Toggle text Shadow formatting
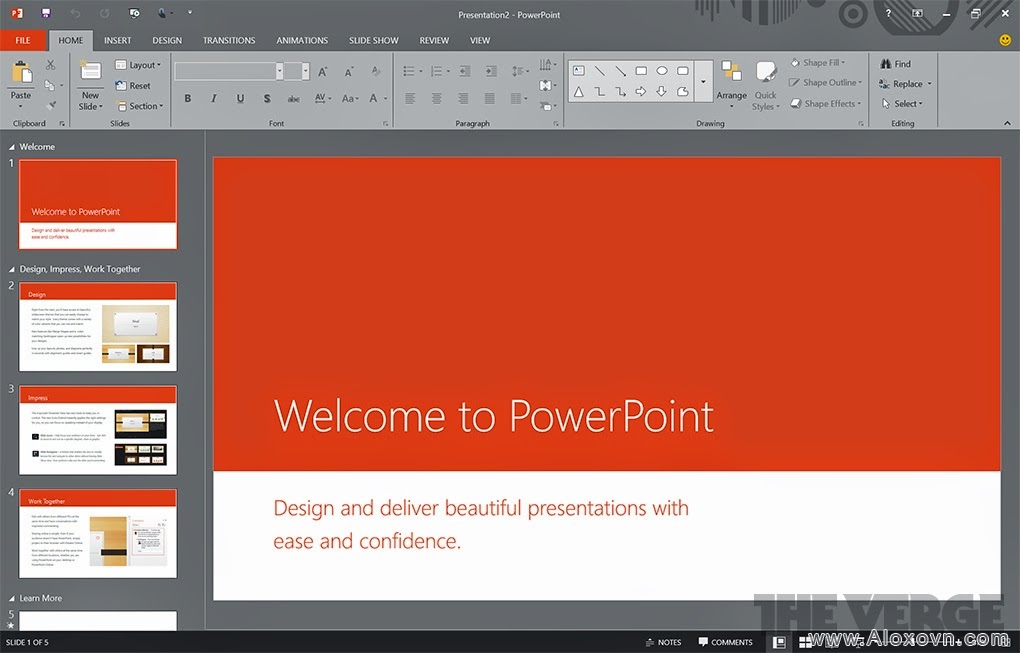Viewport: 1020px width, 653px height. pyautogui.click(x=267, y=98)
